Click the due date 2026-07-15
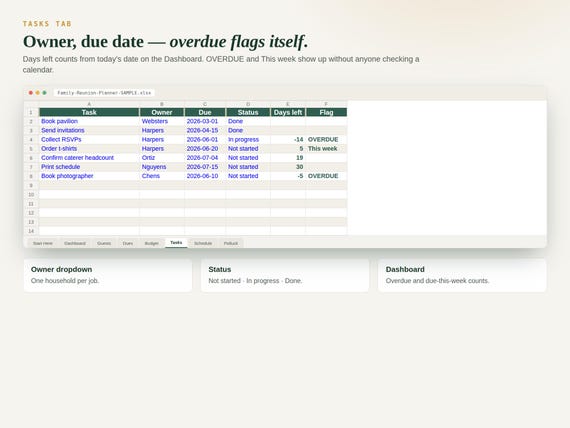The height and width of the screenshot is (428, 570). pos(205,167)
